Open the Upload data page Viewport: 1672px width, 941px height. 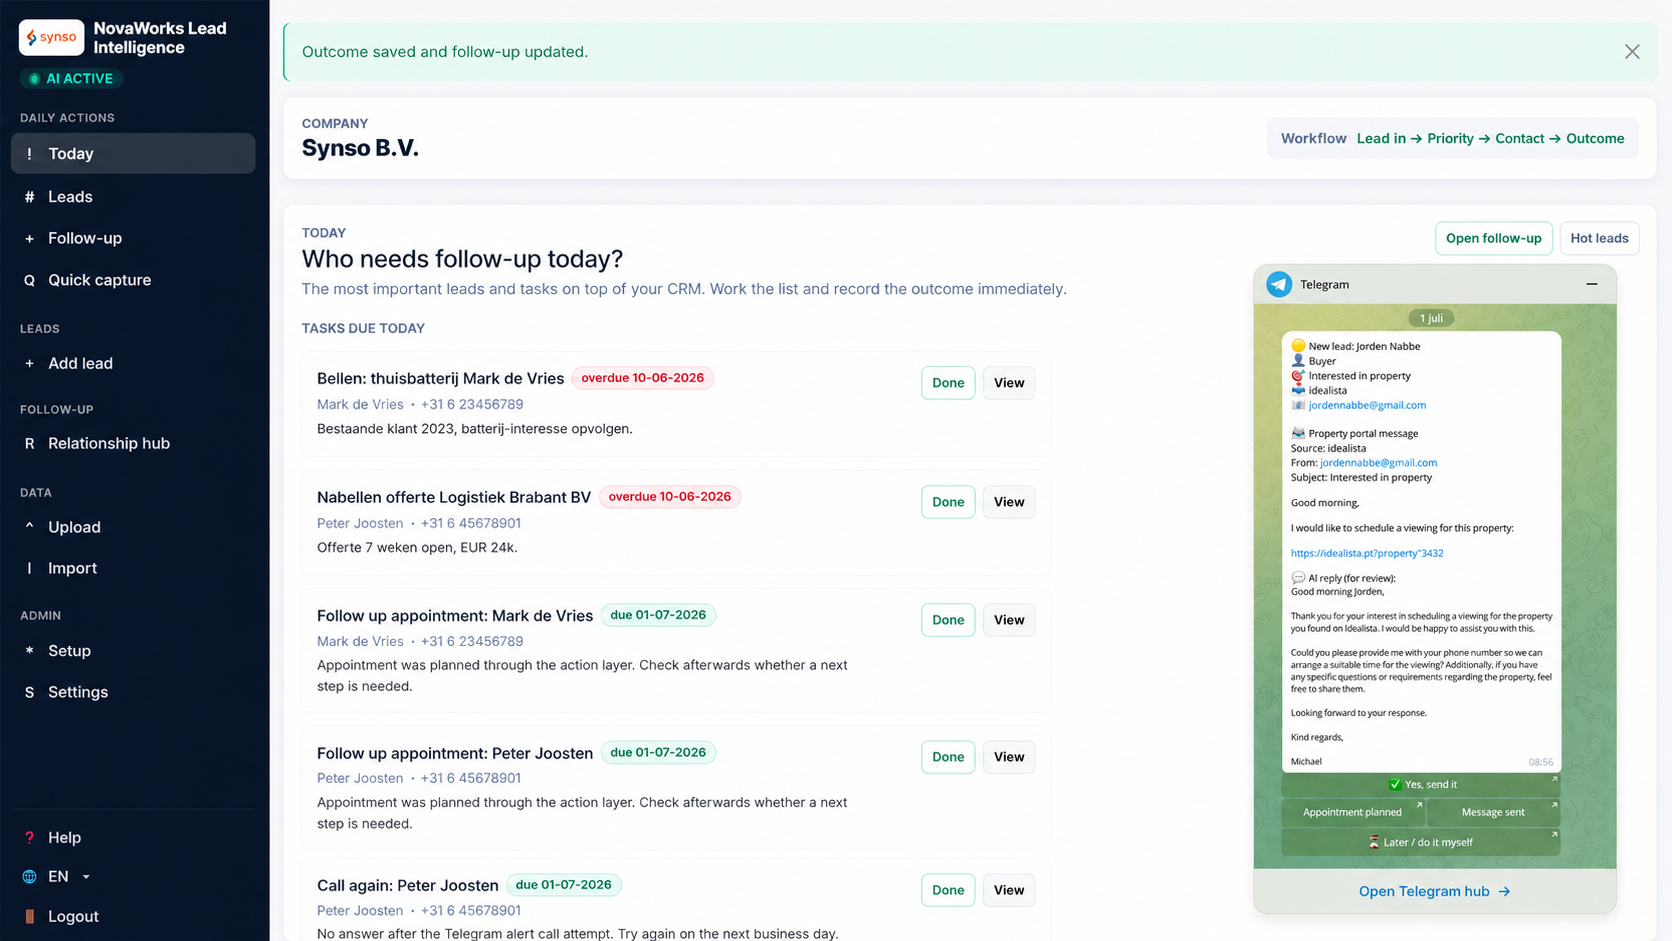133,527
